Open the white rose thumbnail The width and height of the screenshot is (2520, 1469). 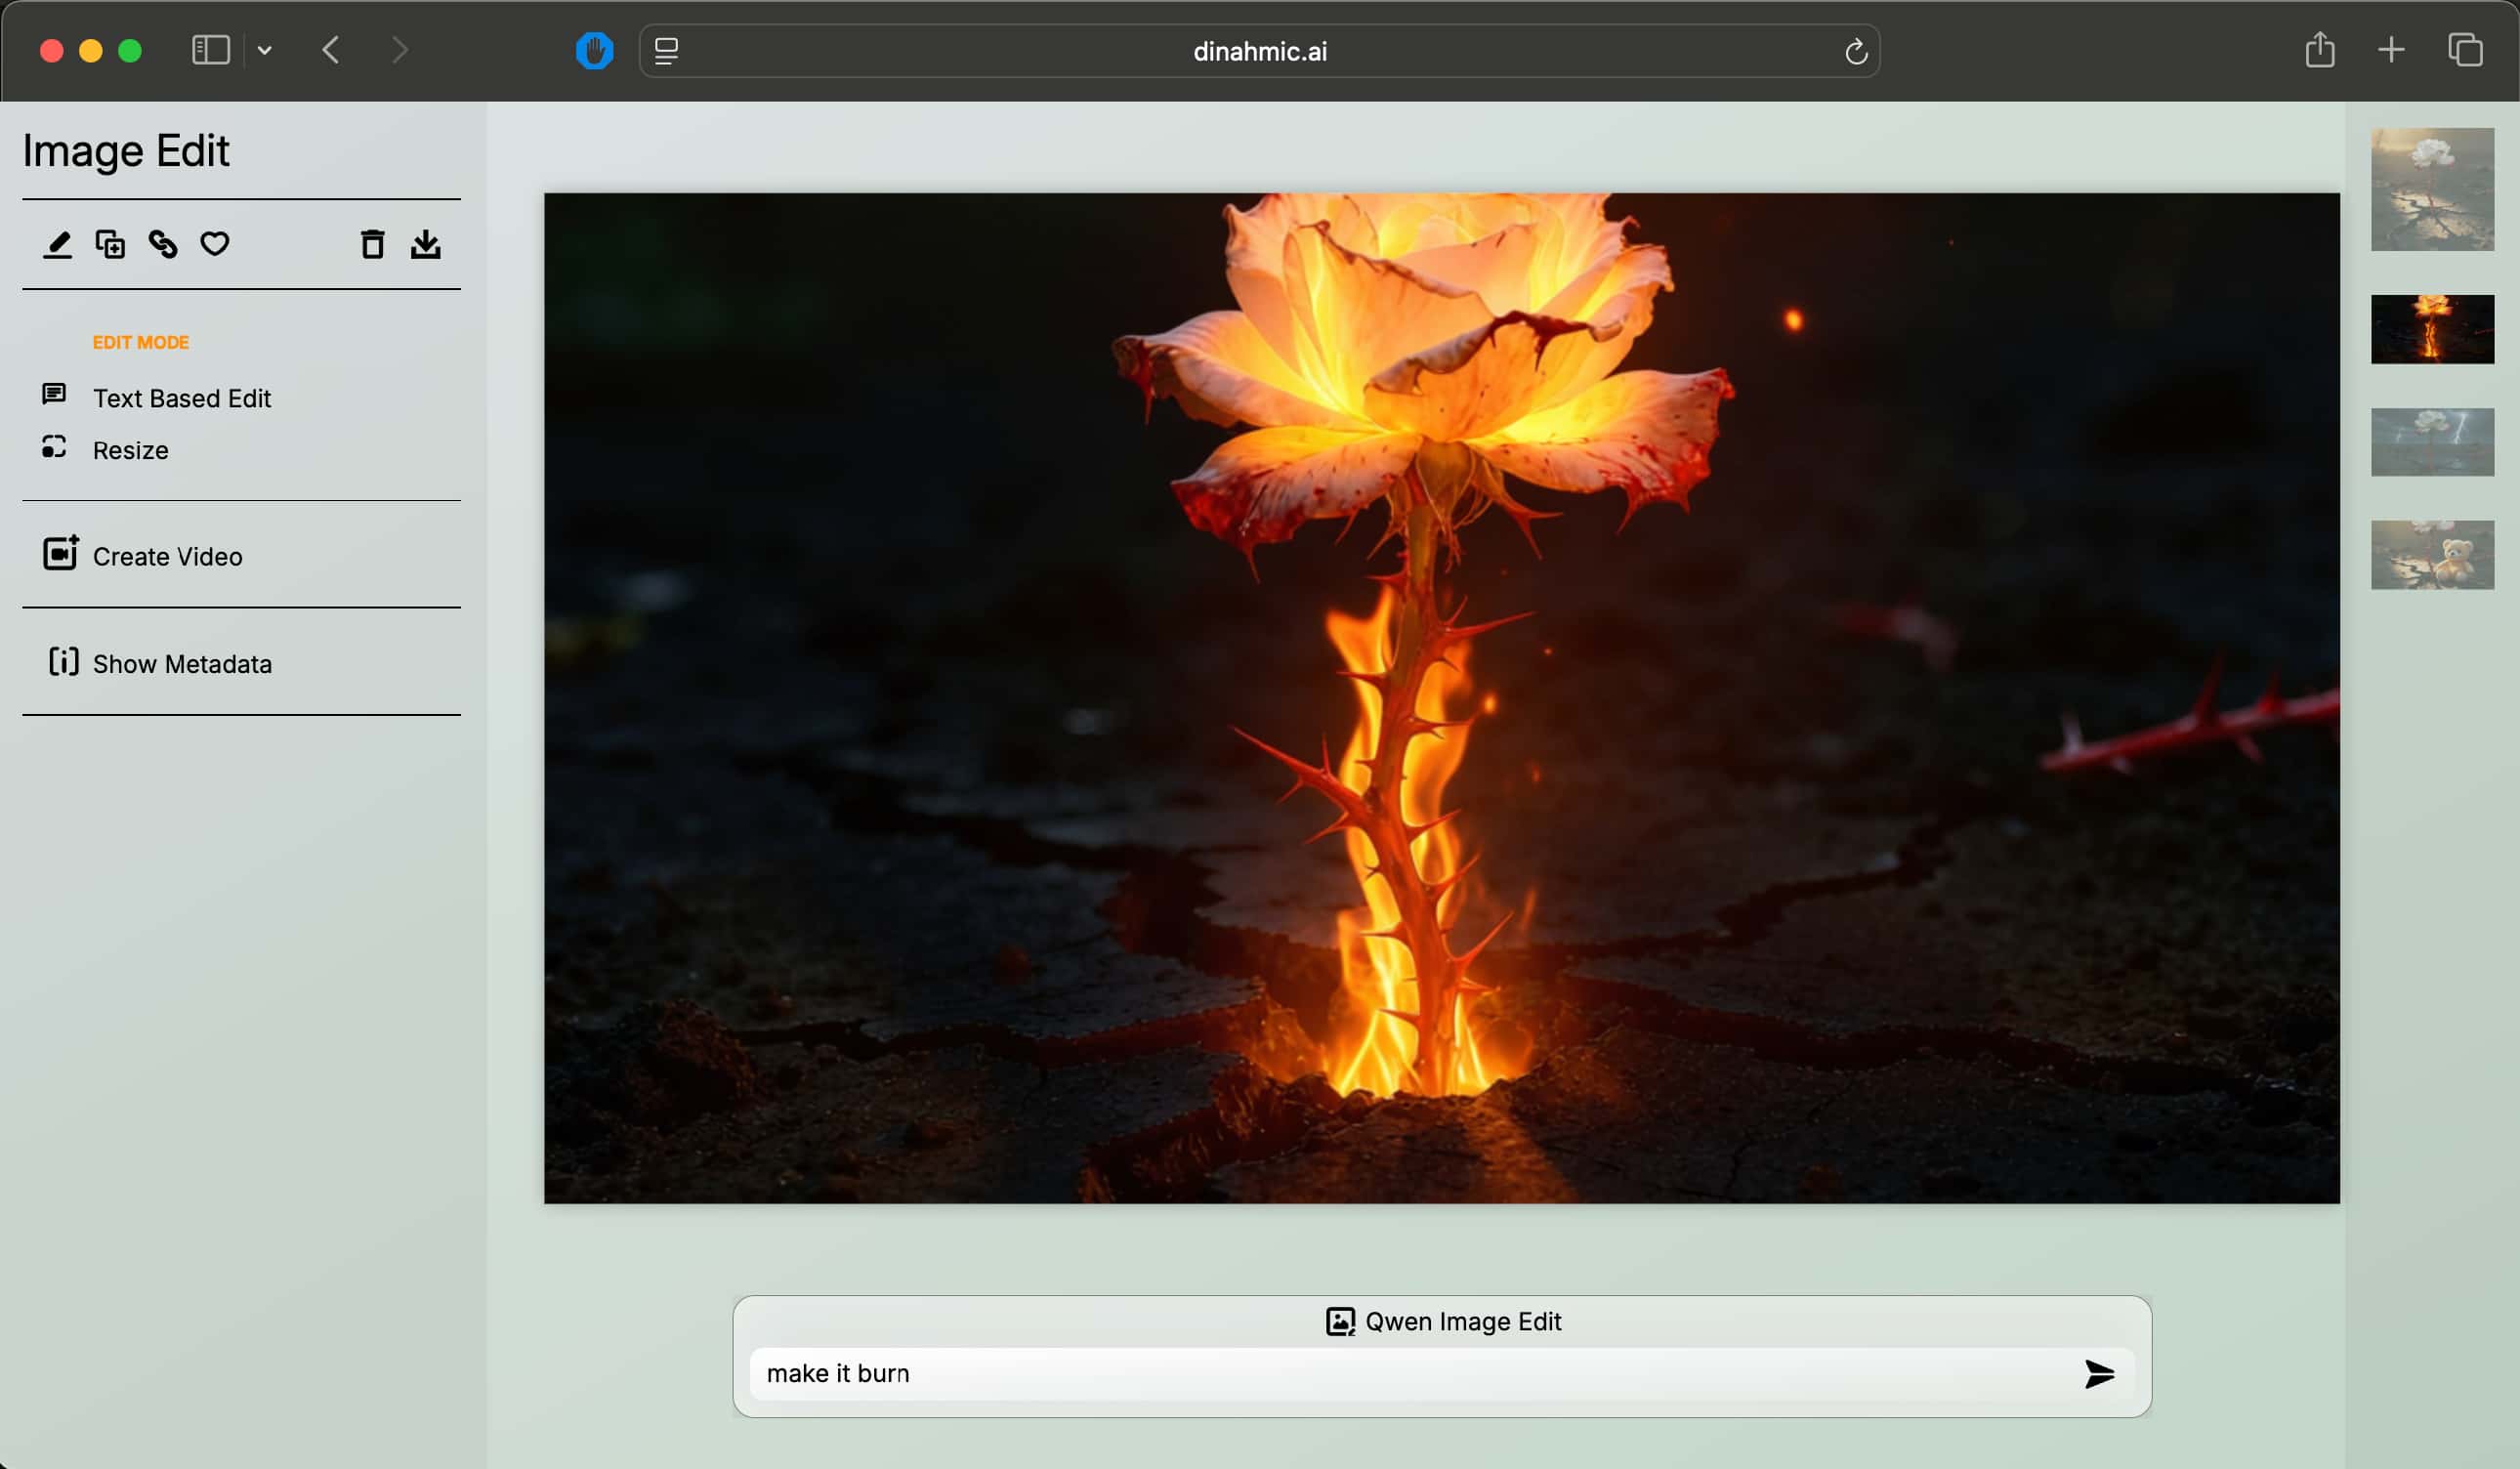tap(2431, 189)
